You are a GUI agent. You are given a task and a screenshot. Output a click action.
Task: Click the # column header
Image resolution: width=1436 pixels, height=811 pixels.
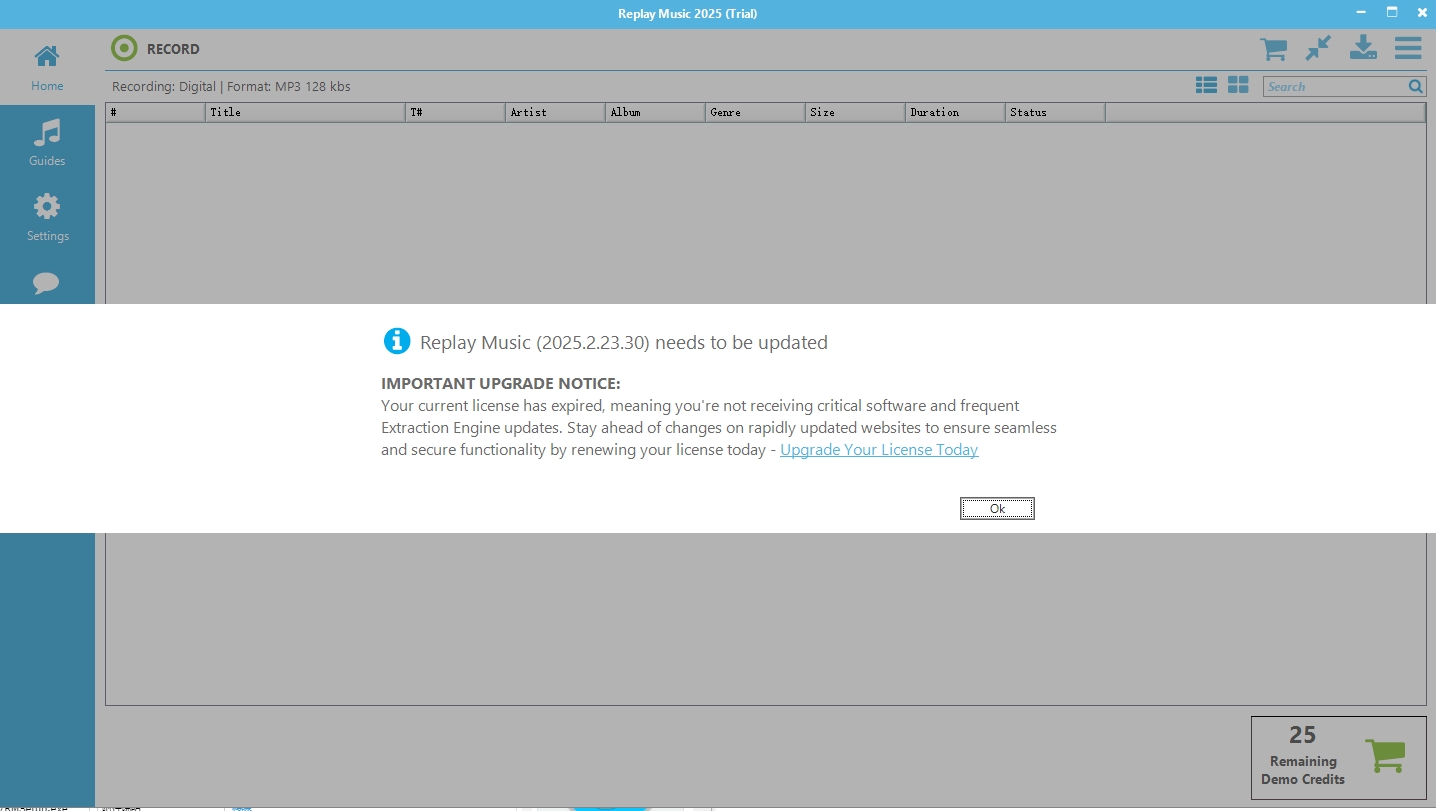[156, 112]
